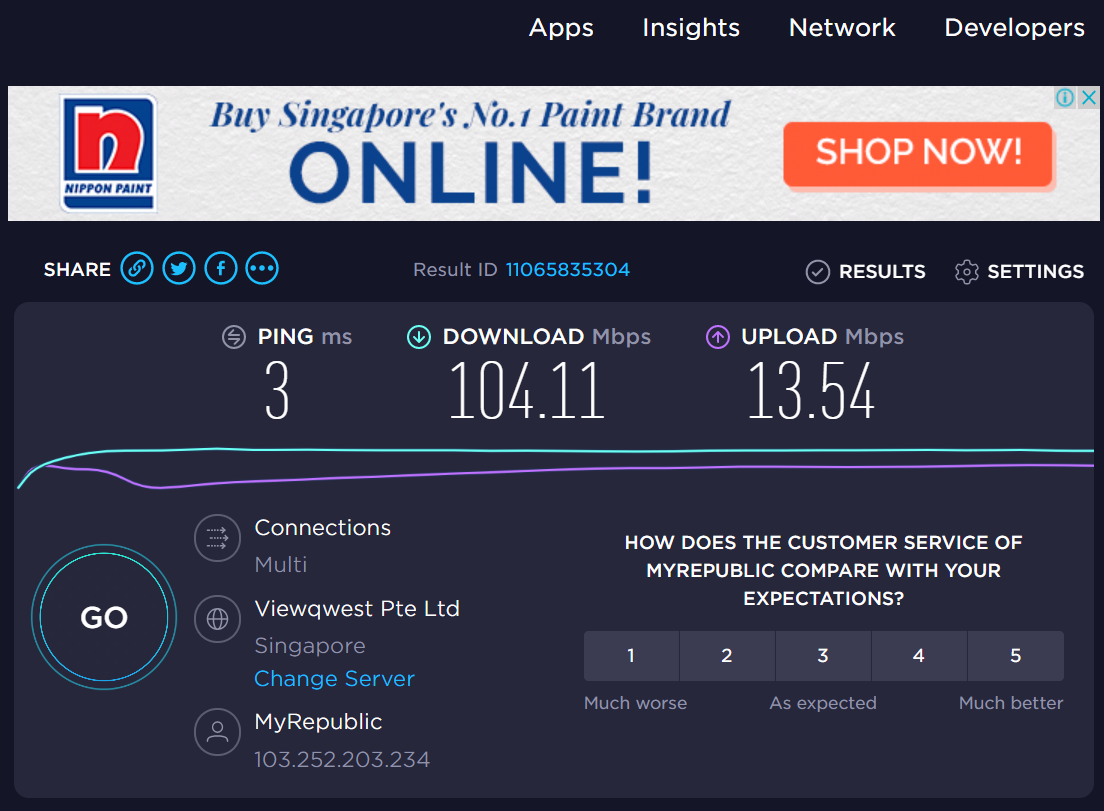
Task: Click the Multi connections text
Action: tap(281, 565)
